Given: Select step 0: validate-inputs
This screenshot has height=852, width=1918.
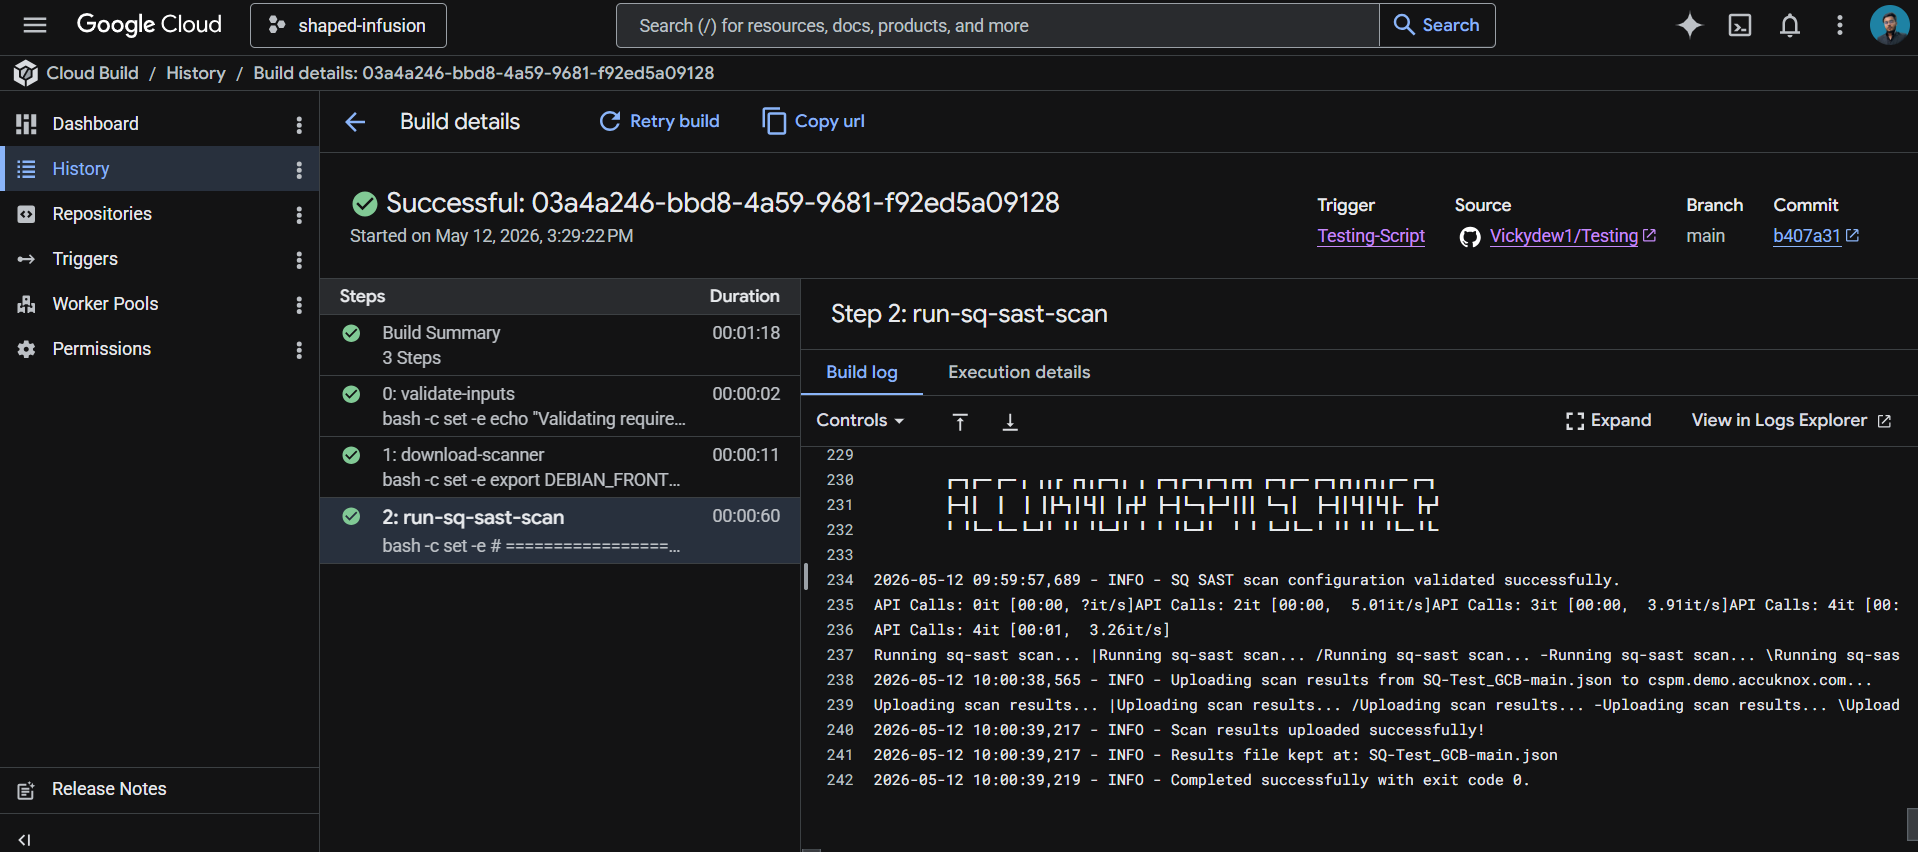Looking at the screenshot, I should 560,406.
